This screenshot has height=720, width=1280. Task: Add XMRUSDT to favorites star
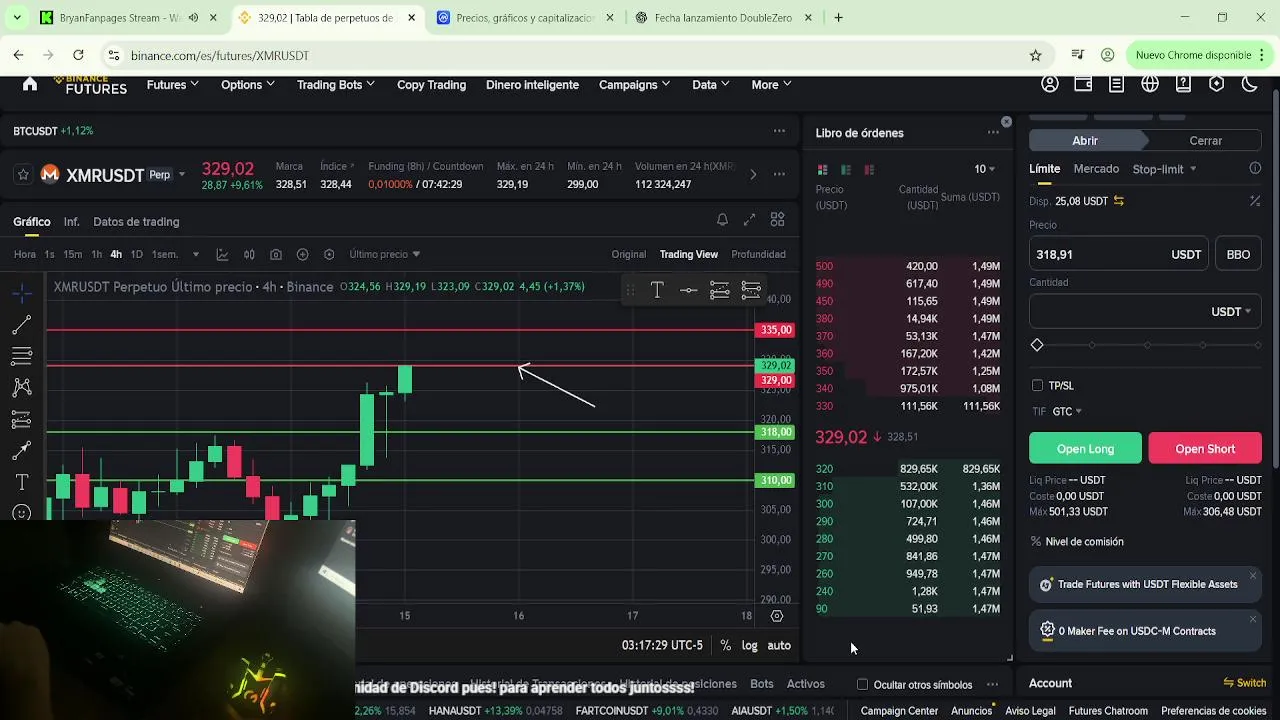coord(23,175)
